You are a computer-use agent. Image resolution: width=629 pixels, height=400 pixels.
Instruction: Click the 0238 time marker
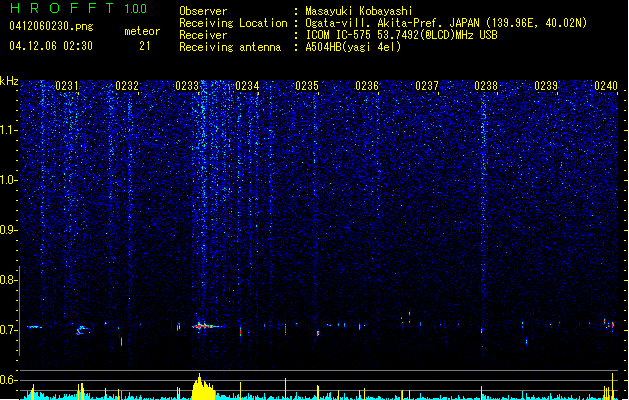[x=486, y=86]
